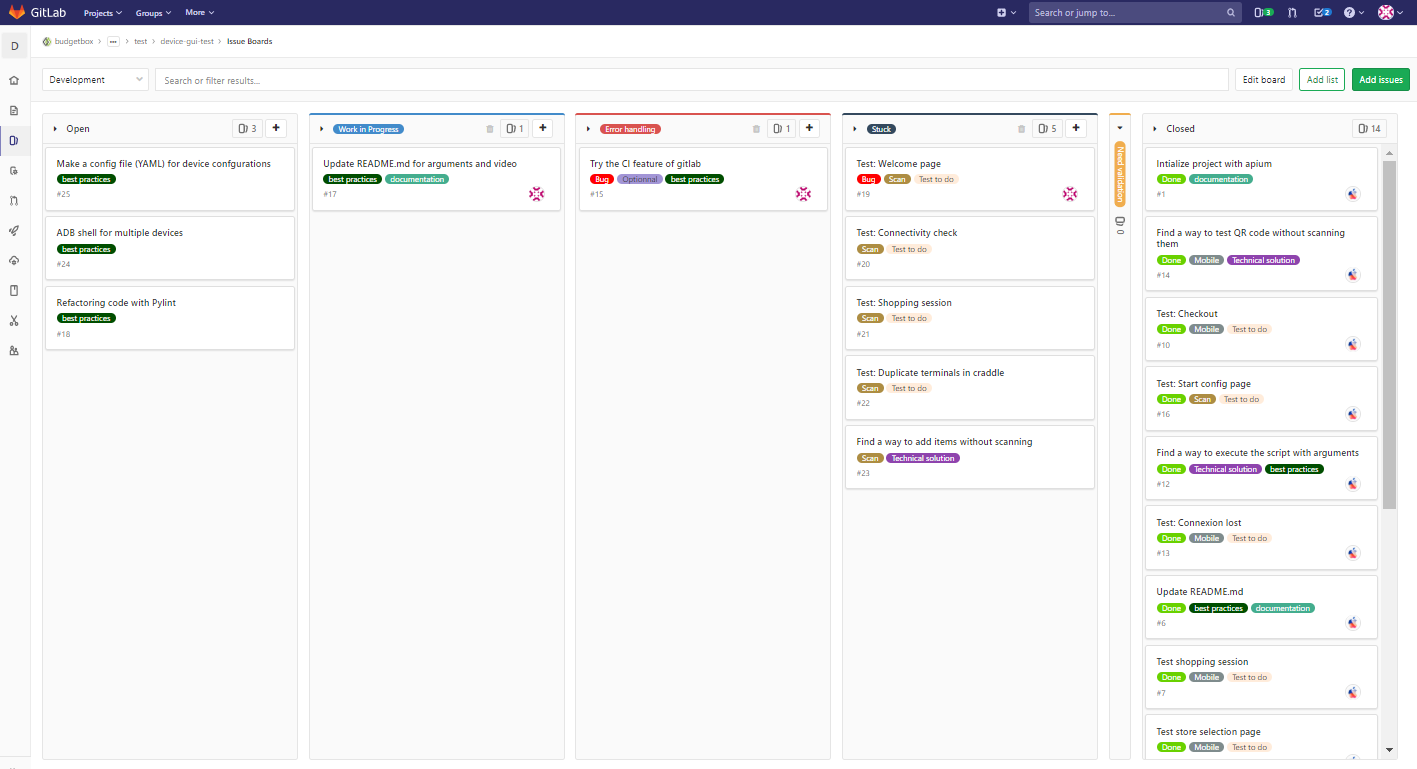Open the Groups menu in top bar
Image resolution: width=1417 pixels, height=769 pixels.
tap(153, 13)
